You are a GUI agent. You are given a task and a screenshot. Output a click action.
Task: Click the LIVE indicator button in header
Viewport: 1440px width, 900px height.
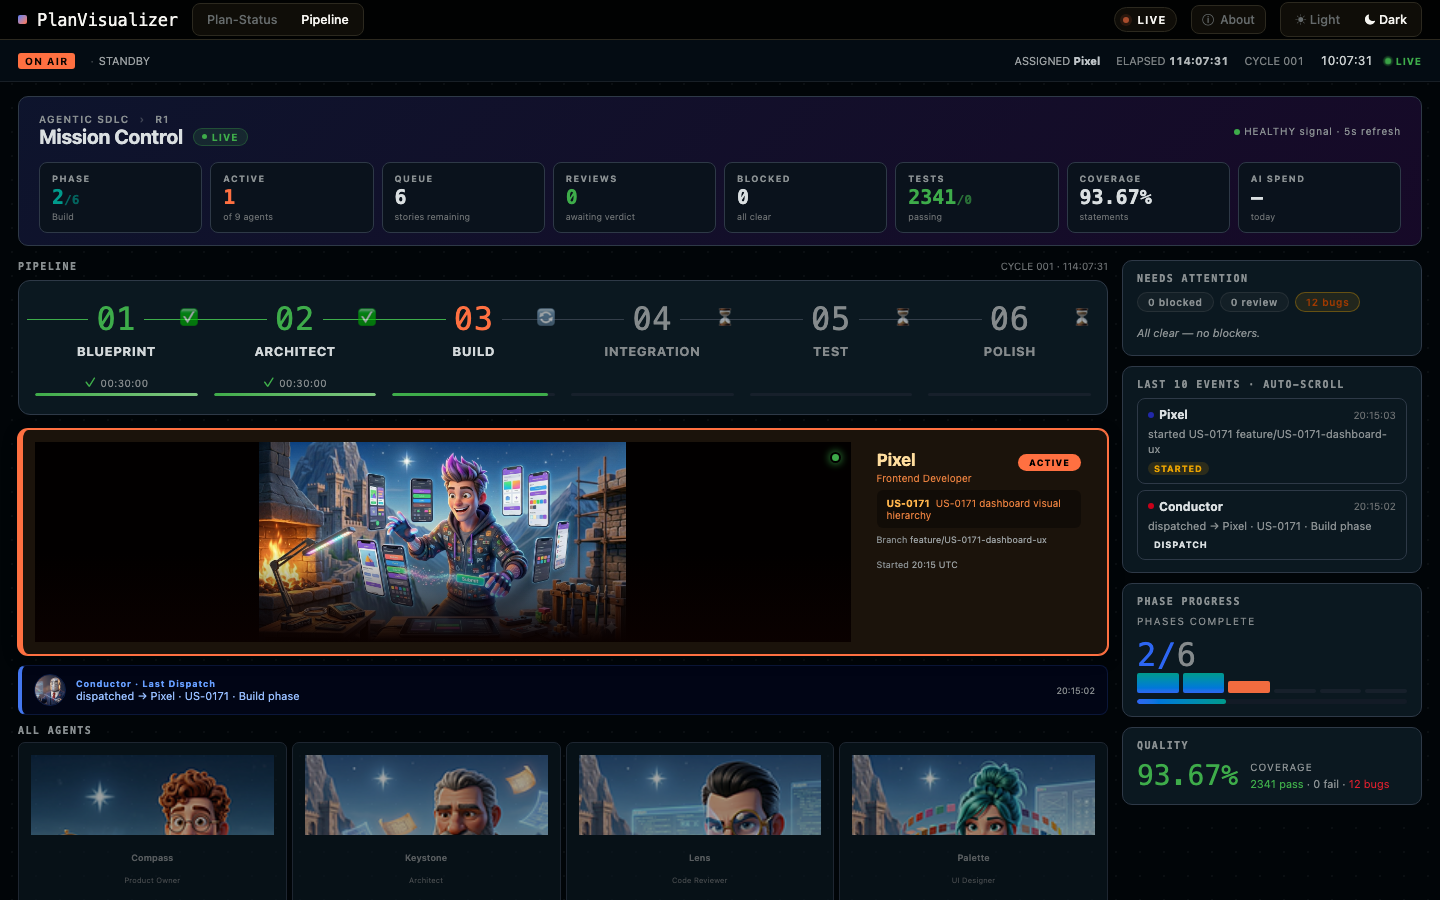pos(1145,20)
